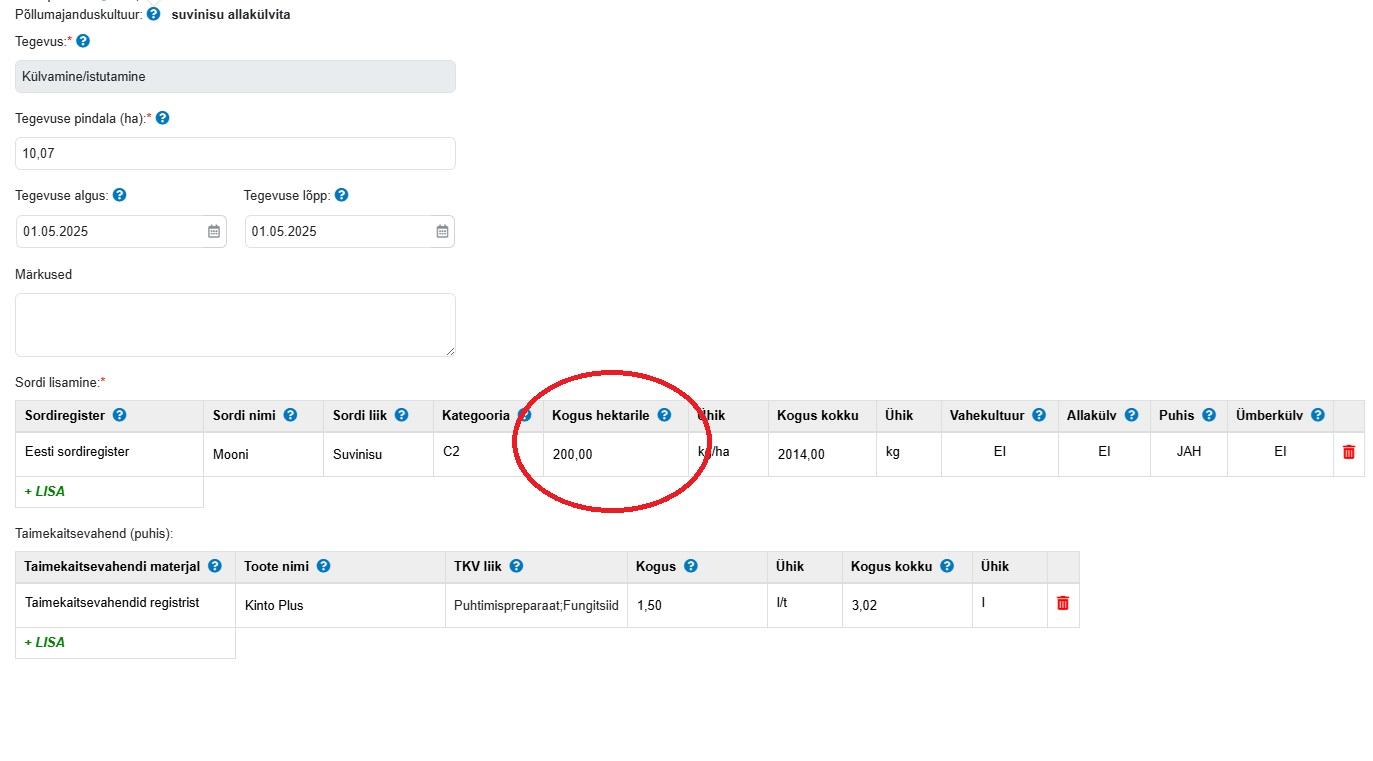Delete the Kinto Plus product row
This screenshot has width=1373, height=761.
(x=1062, y=603)
